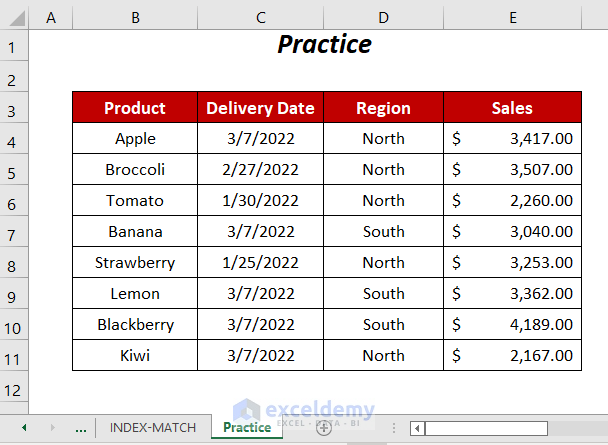Click the hidden sheets ellipsis button
This screenshot has width=608, height=445.
tap(80, 428)
